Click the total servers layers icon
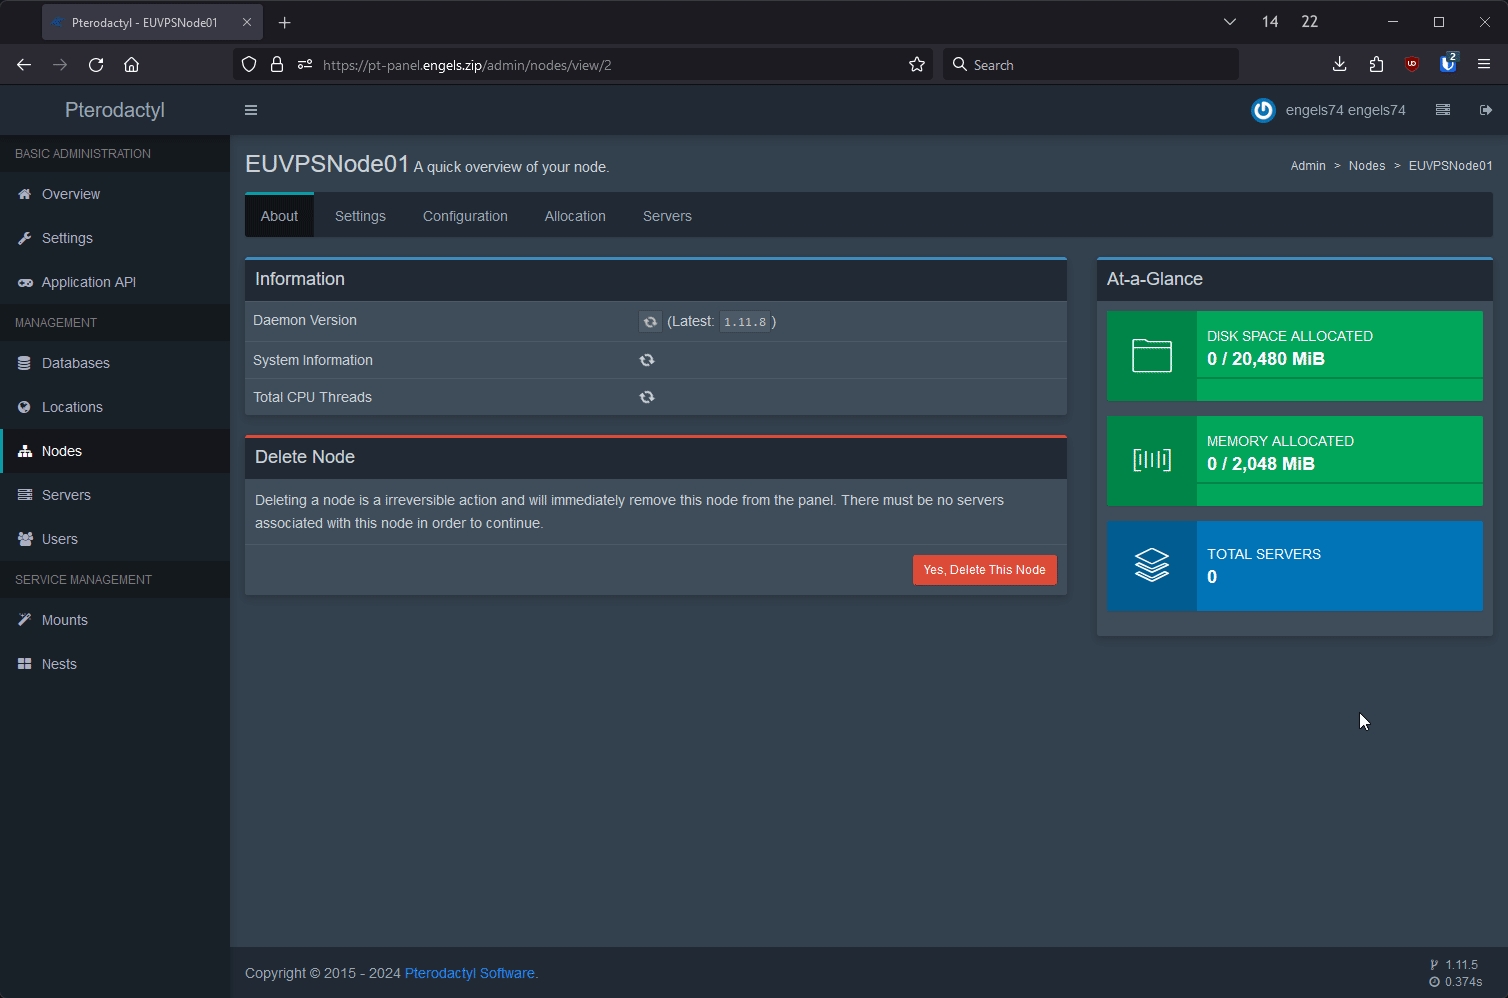1508x998 pixels. [1152, 565]
